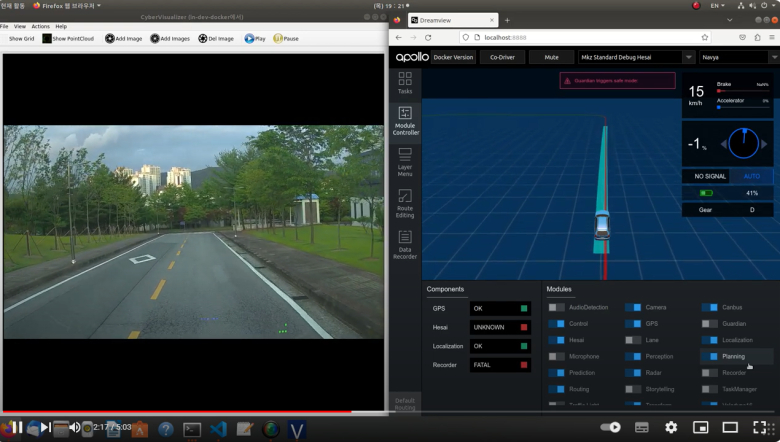Click Show Grid in CyberVisualizer
The width and height of the screenshot is (780, 442).
pyautogui.click(x=21, y=38)
